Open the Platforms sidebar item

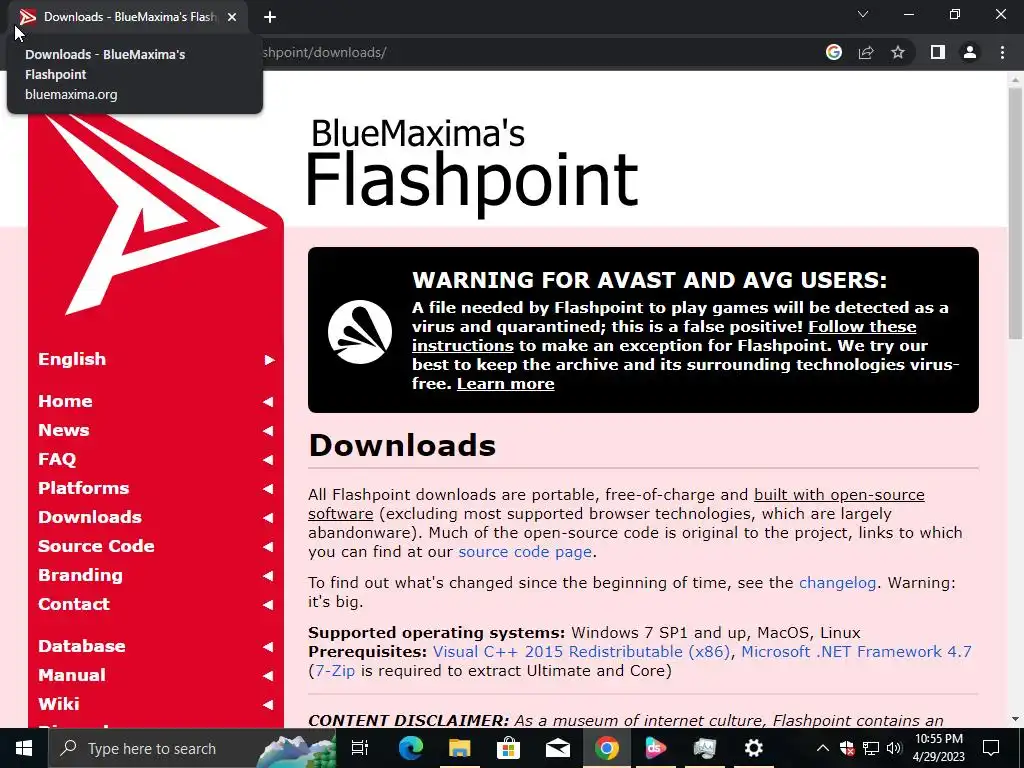click(x=83, y=488)
